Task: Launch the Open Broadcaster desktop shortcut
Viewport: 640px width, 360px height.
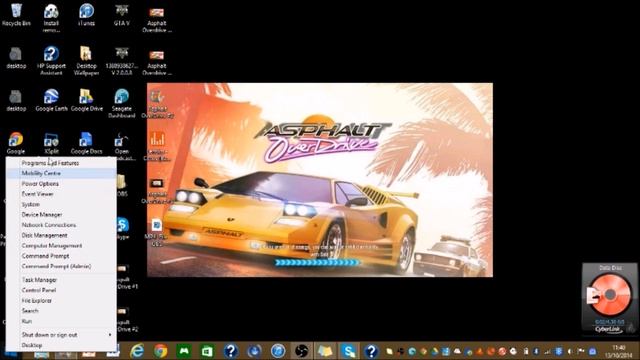Action: (x=122, y=146)
